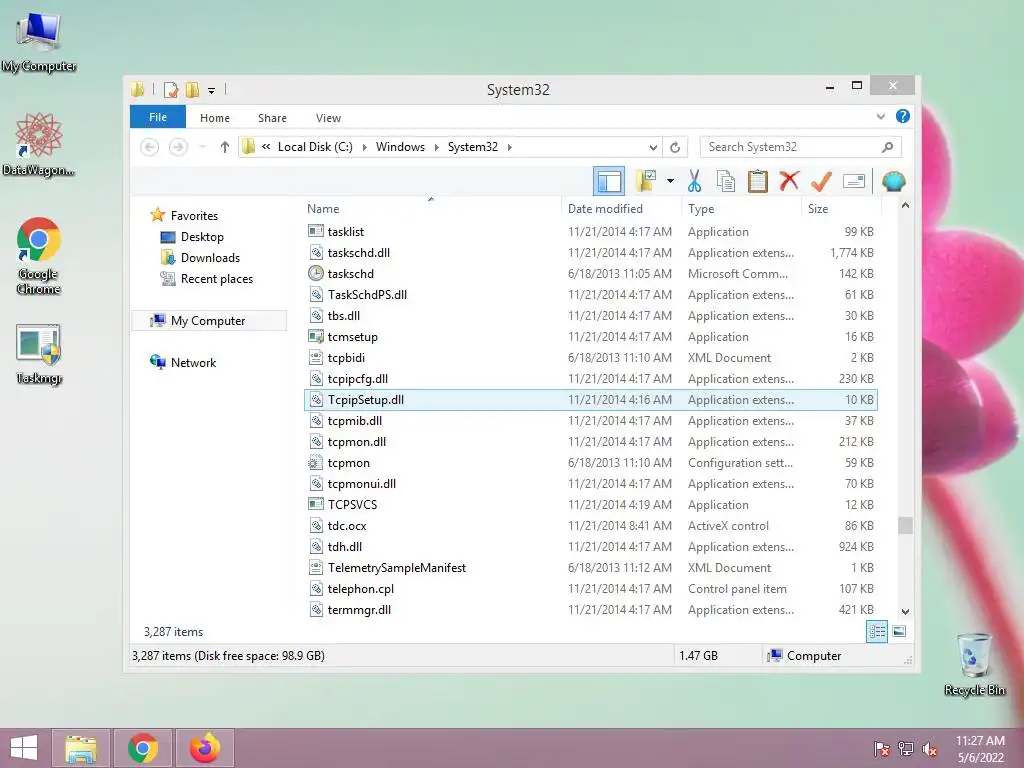Open the Taskmgr desktop shortcut
The height and width of the screenshot is (768, 1024).
coord(39,354)
